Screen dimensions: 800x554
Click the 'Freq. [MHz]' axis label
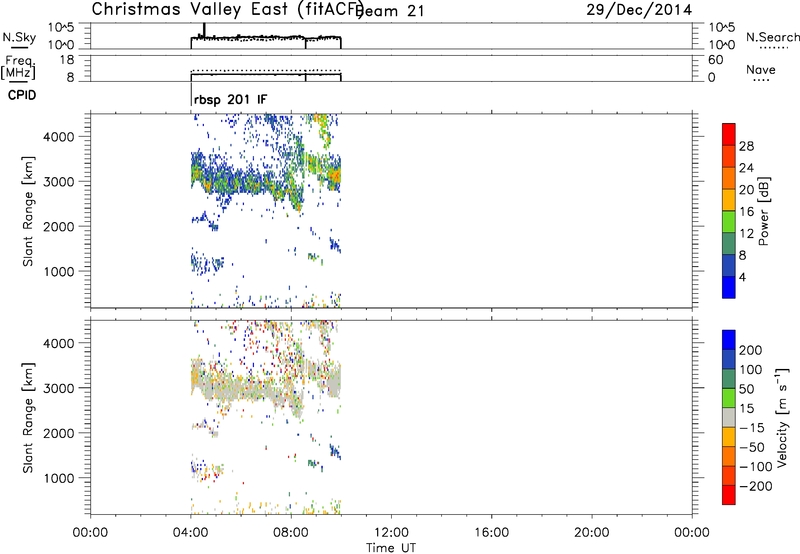(18, 68)
